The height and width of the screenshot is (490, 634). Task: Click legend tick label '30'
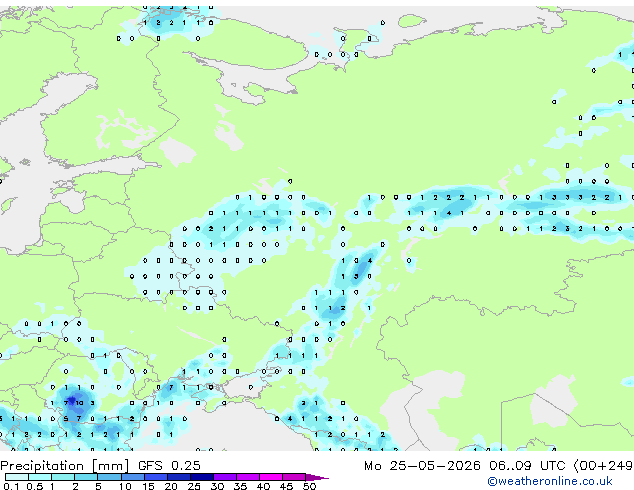point(217,486)
